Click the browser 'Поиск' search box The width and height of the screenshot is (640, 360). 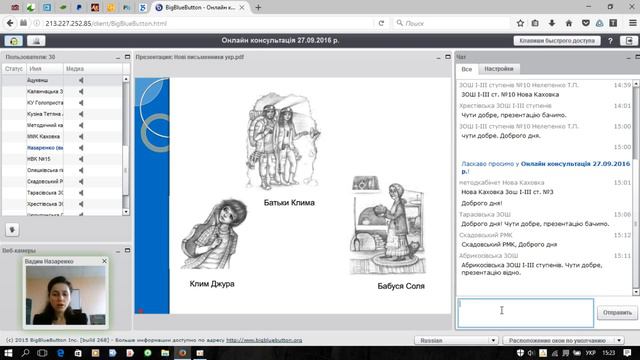pyautogui.click(x=451, y=23)
